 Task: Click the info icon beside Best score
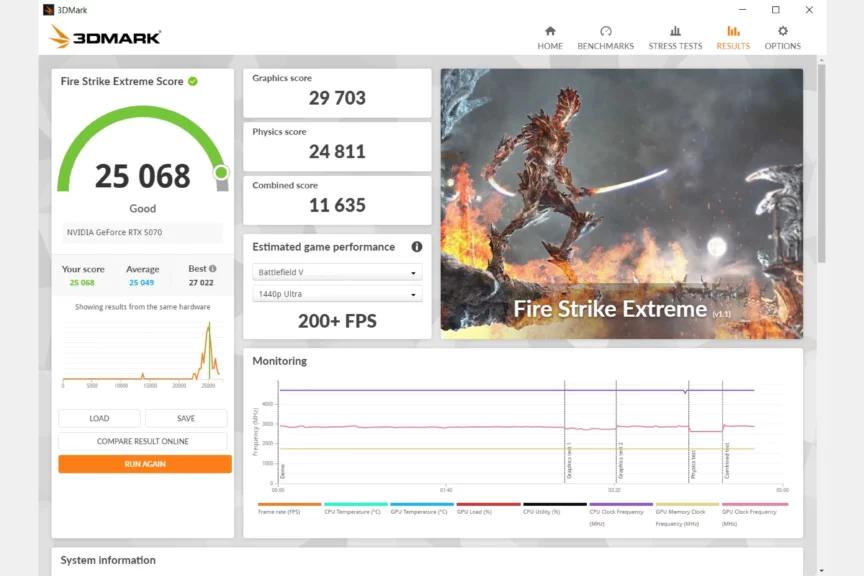212,269
